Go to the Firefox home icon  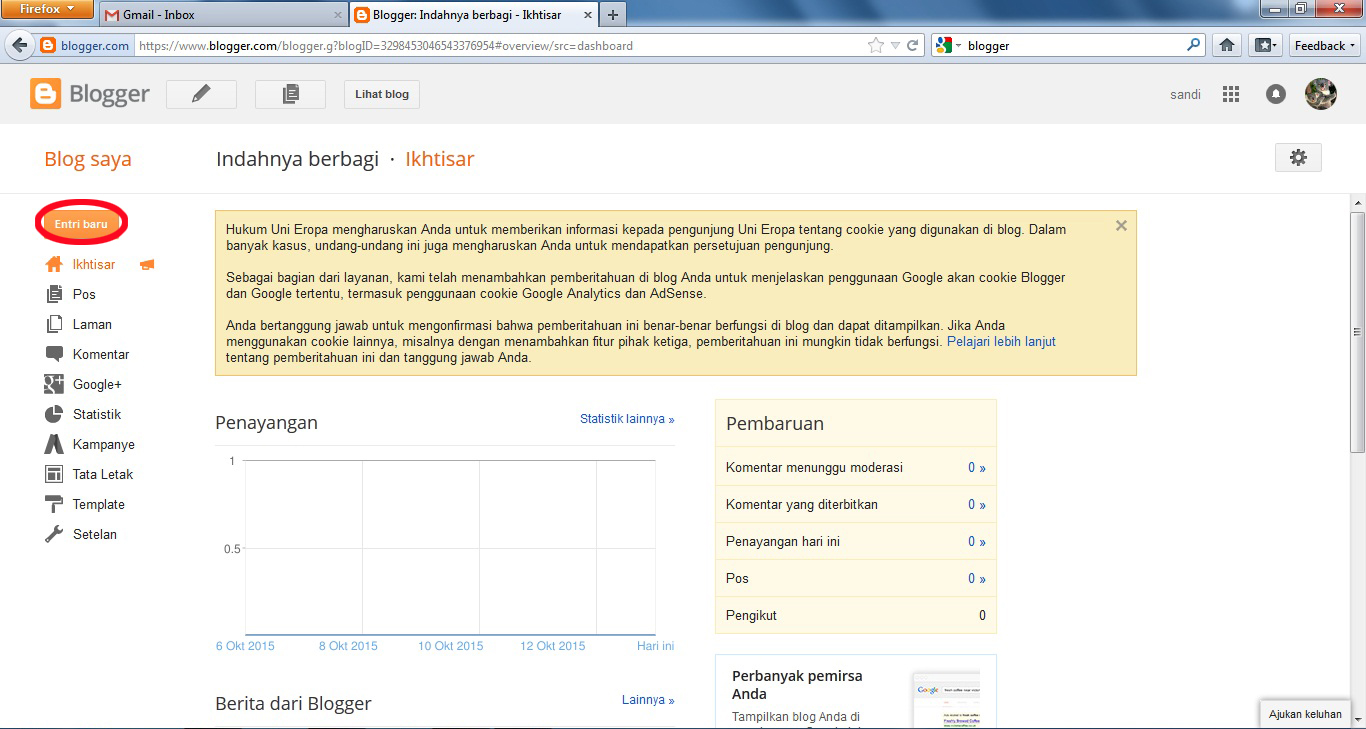click(1227, 46)
